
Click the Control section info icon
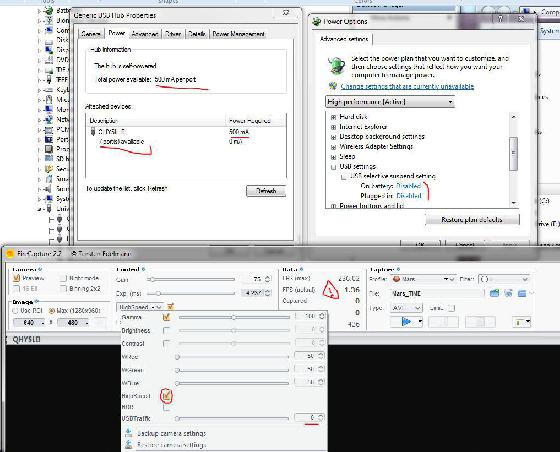coord(143,269)
